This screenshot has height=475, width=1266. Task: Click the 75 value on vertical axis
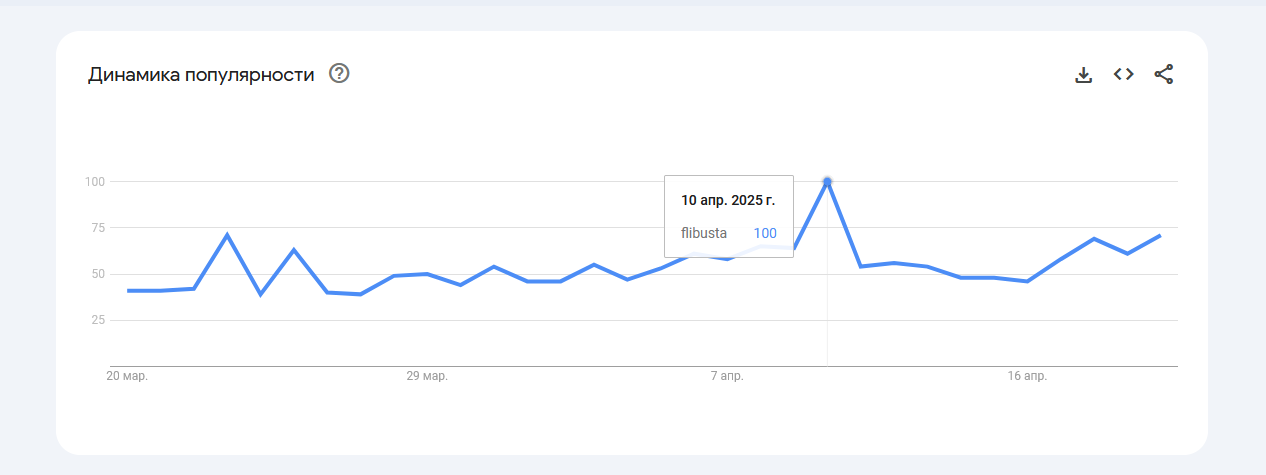97,228
